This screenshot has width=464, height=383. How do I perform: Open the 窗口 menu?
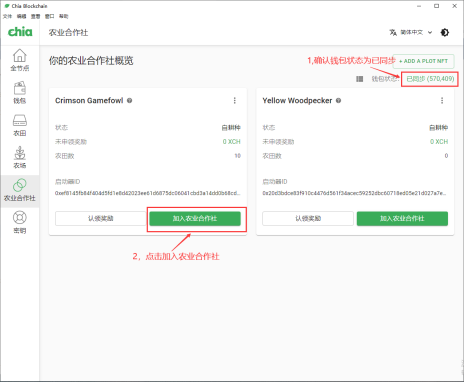(x=49, y=16)
